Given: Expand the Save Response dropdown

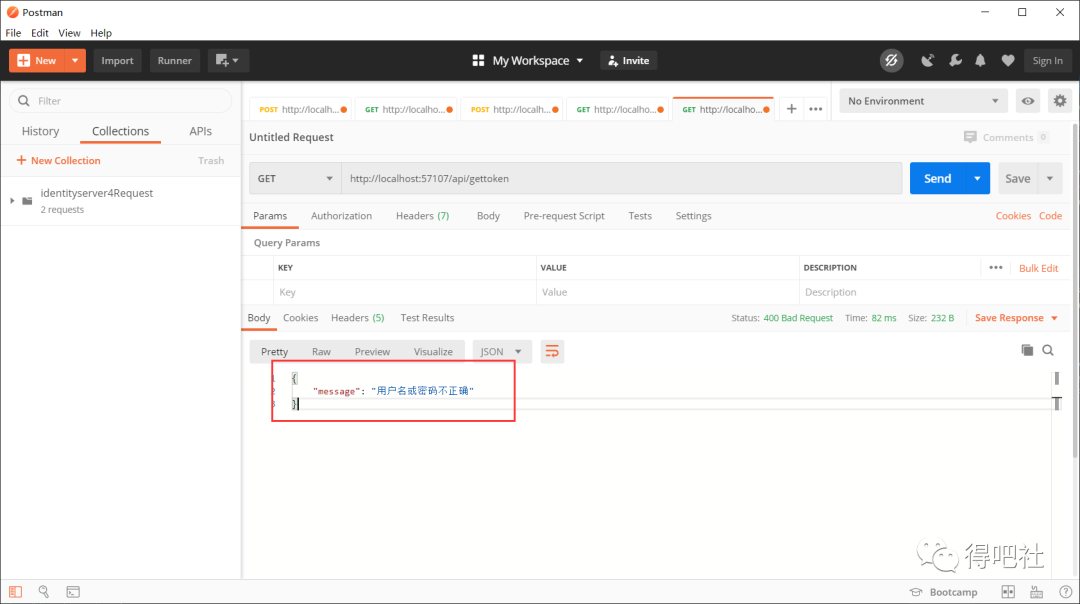Looking at the screenshot, I should tap(1055, 318).
